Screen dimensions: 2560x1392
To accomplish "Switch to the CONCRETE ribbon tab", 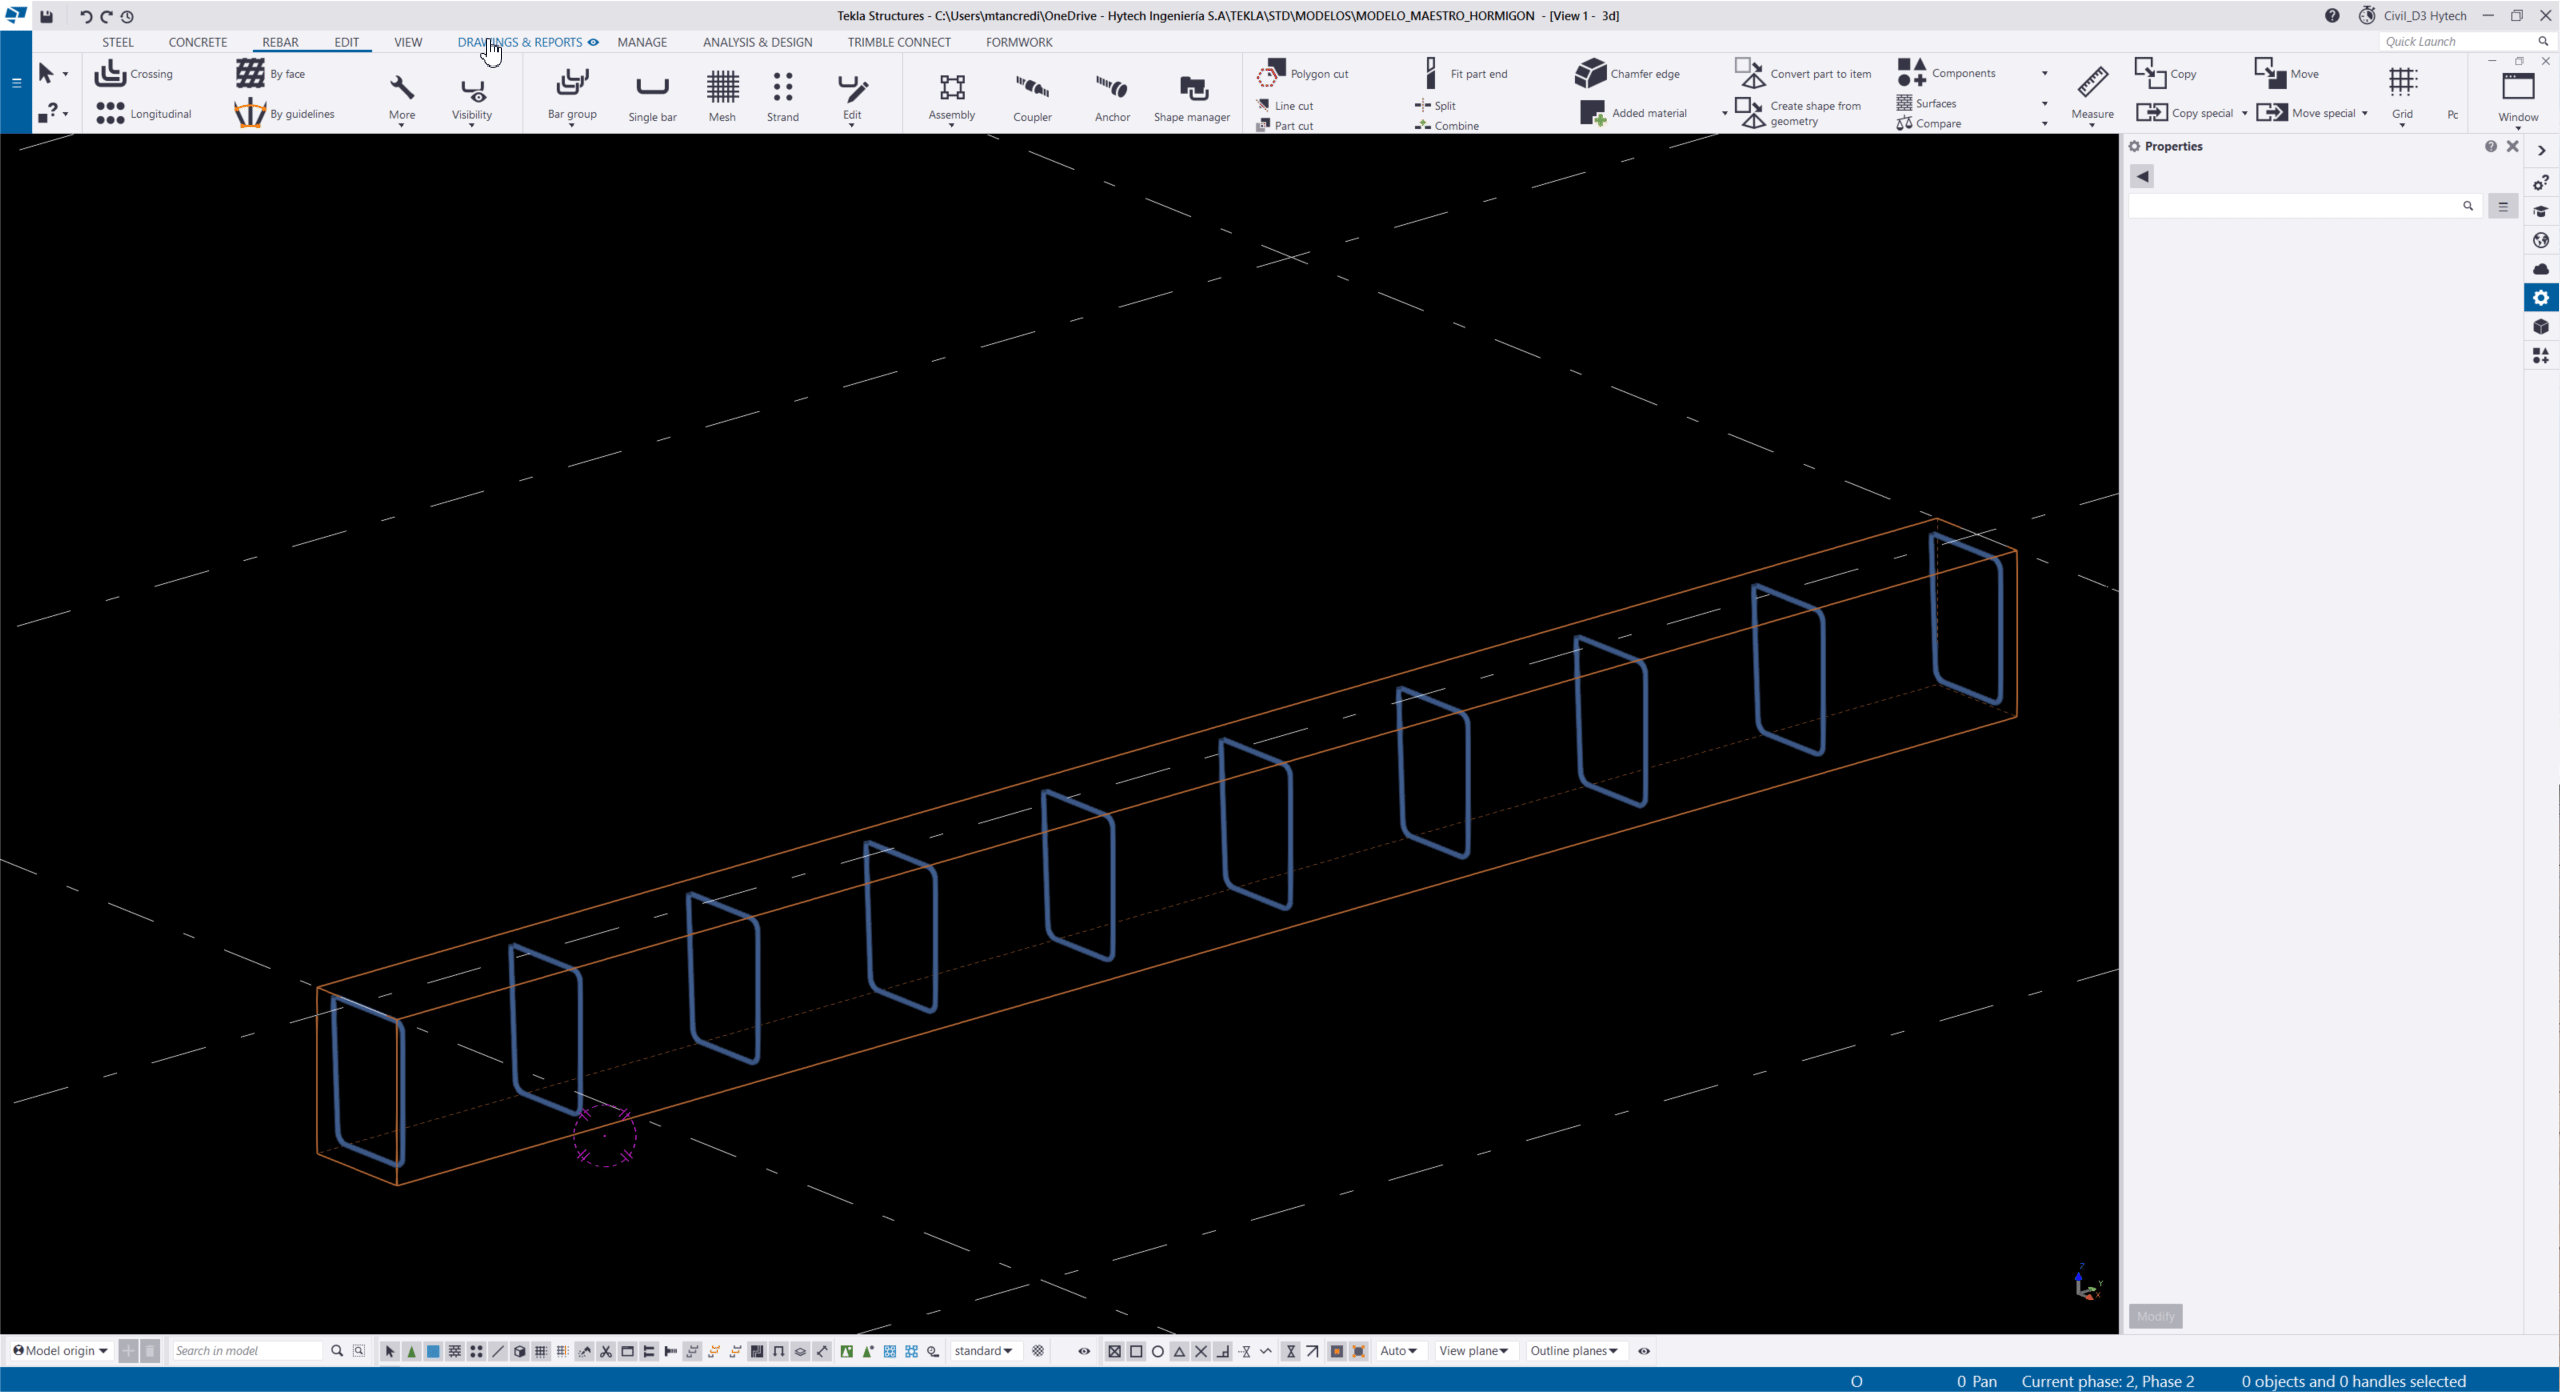I will 197,42.
